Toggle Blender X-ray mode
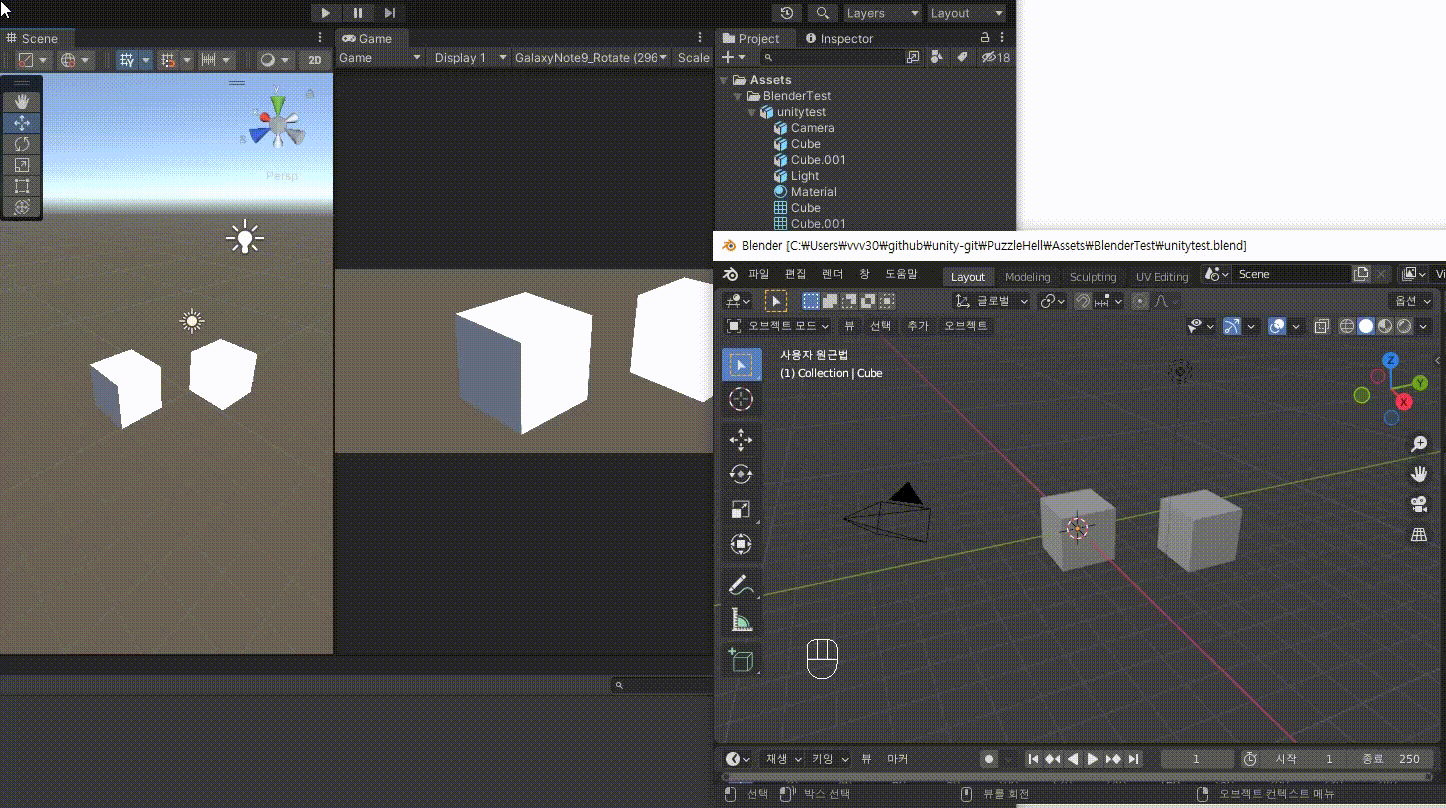Image resolution: width=1446 pixels, height=808 pixels. 1322,326
